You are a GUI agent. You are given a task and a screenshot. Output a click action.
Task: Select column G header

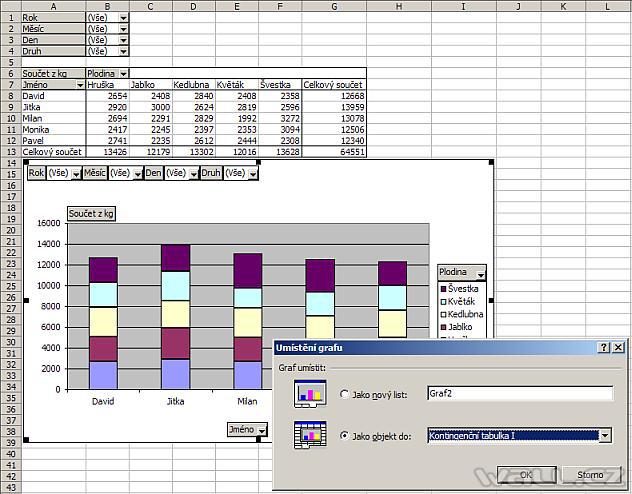[x=334, y=6]
